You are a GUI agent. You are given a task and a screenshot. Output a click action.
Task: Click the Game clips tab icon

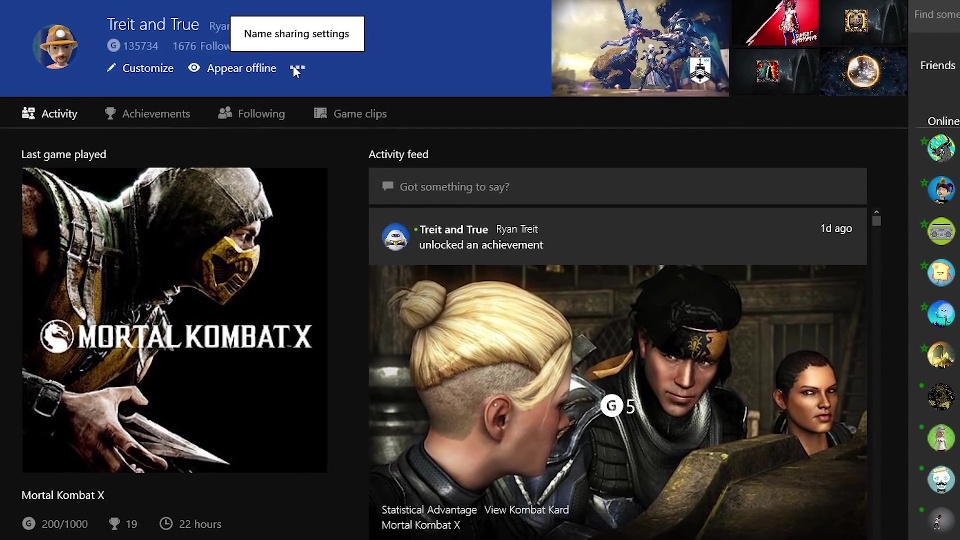point(320,113)
